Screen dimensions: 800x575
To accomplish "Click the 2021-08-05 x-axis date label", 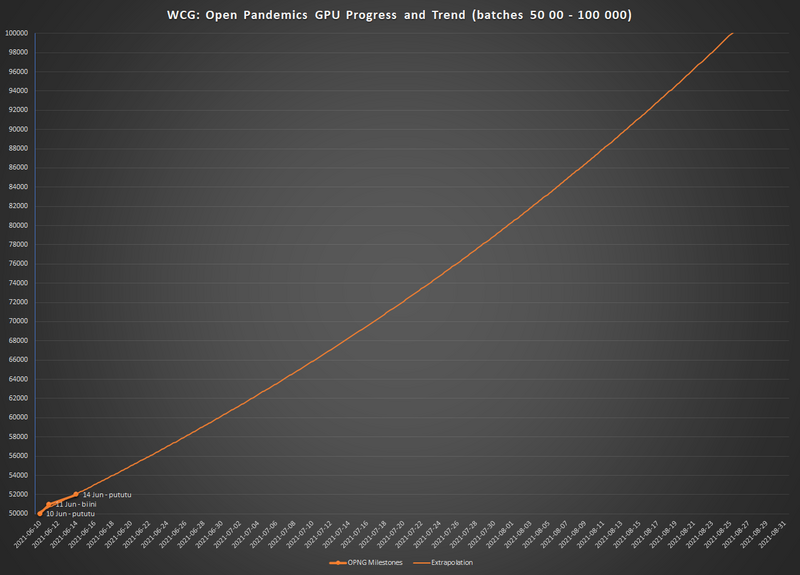I will [x=536, y=534].
